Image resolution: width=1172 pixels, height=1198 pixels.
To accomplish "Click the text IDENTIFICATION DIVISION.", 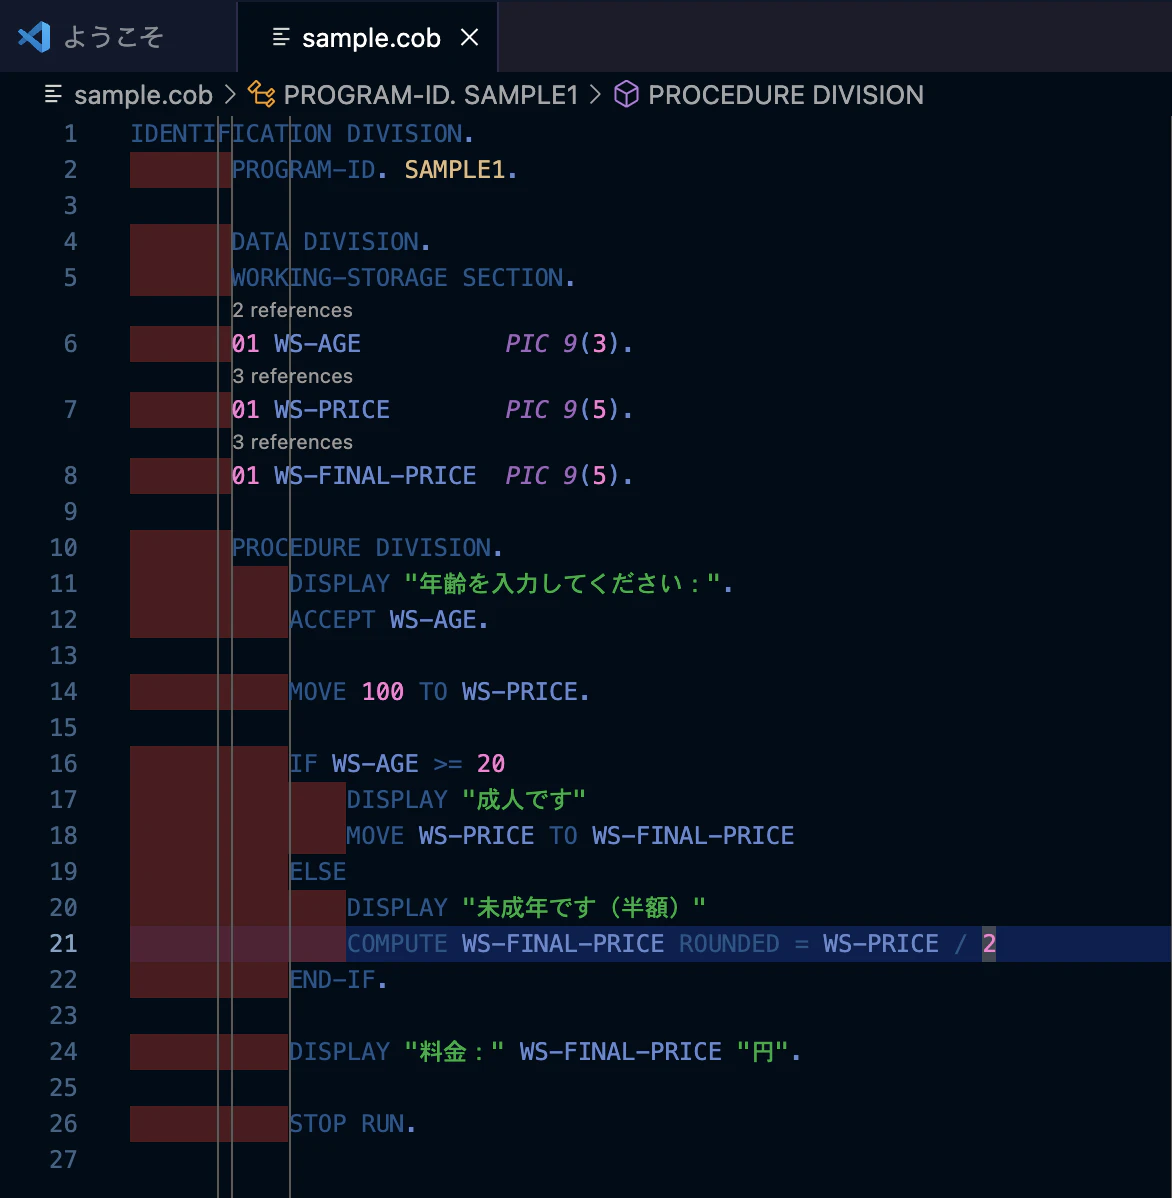I will point(303,134).
